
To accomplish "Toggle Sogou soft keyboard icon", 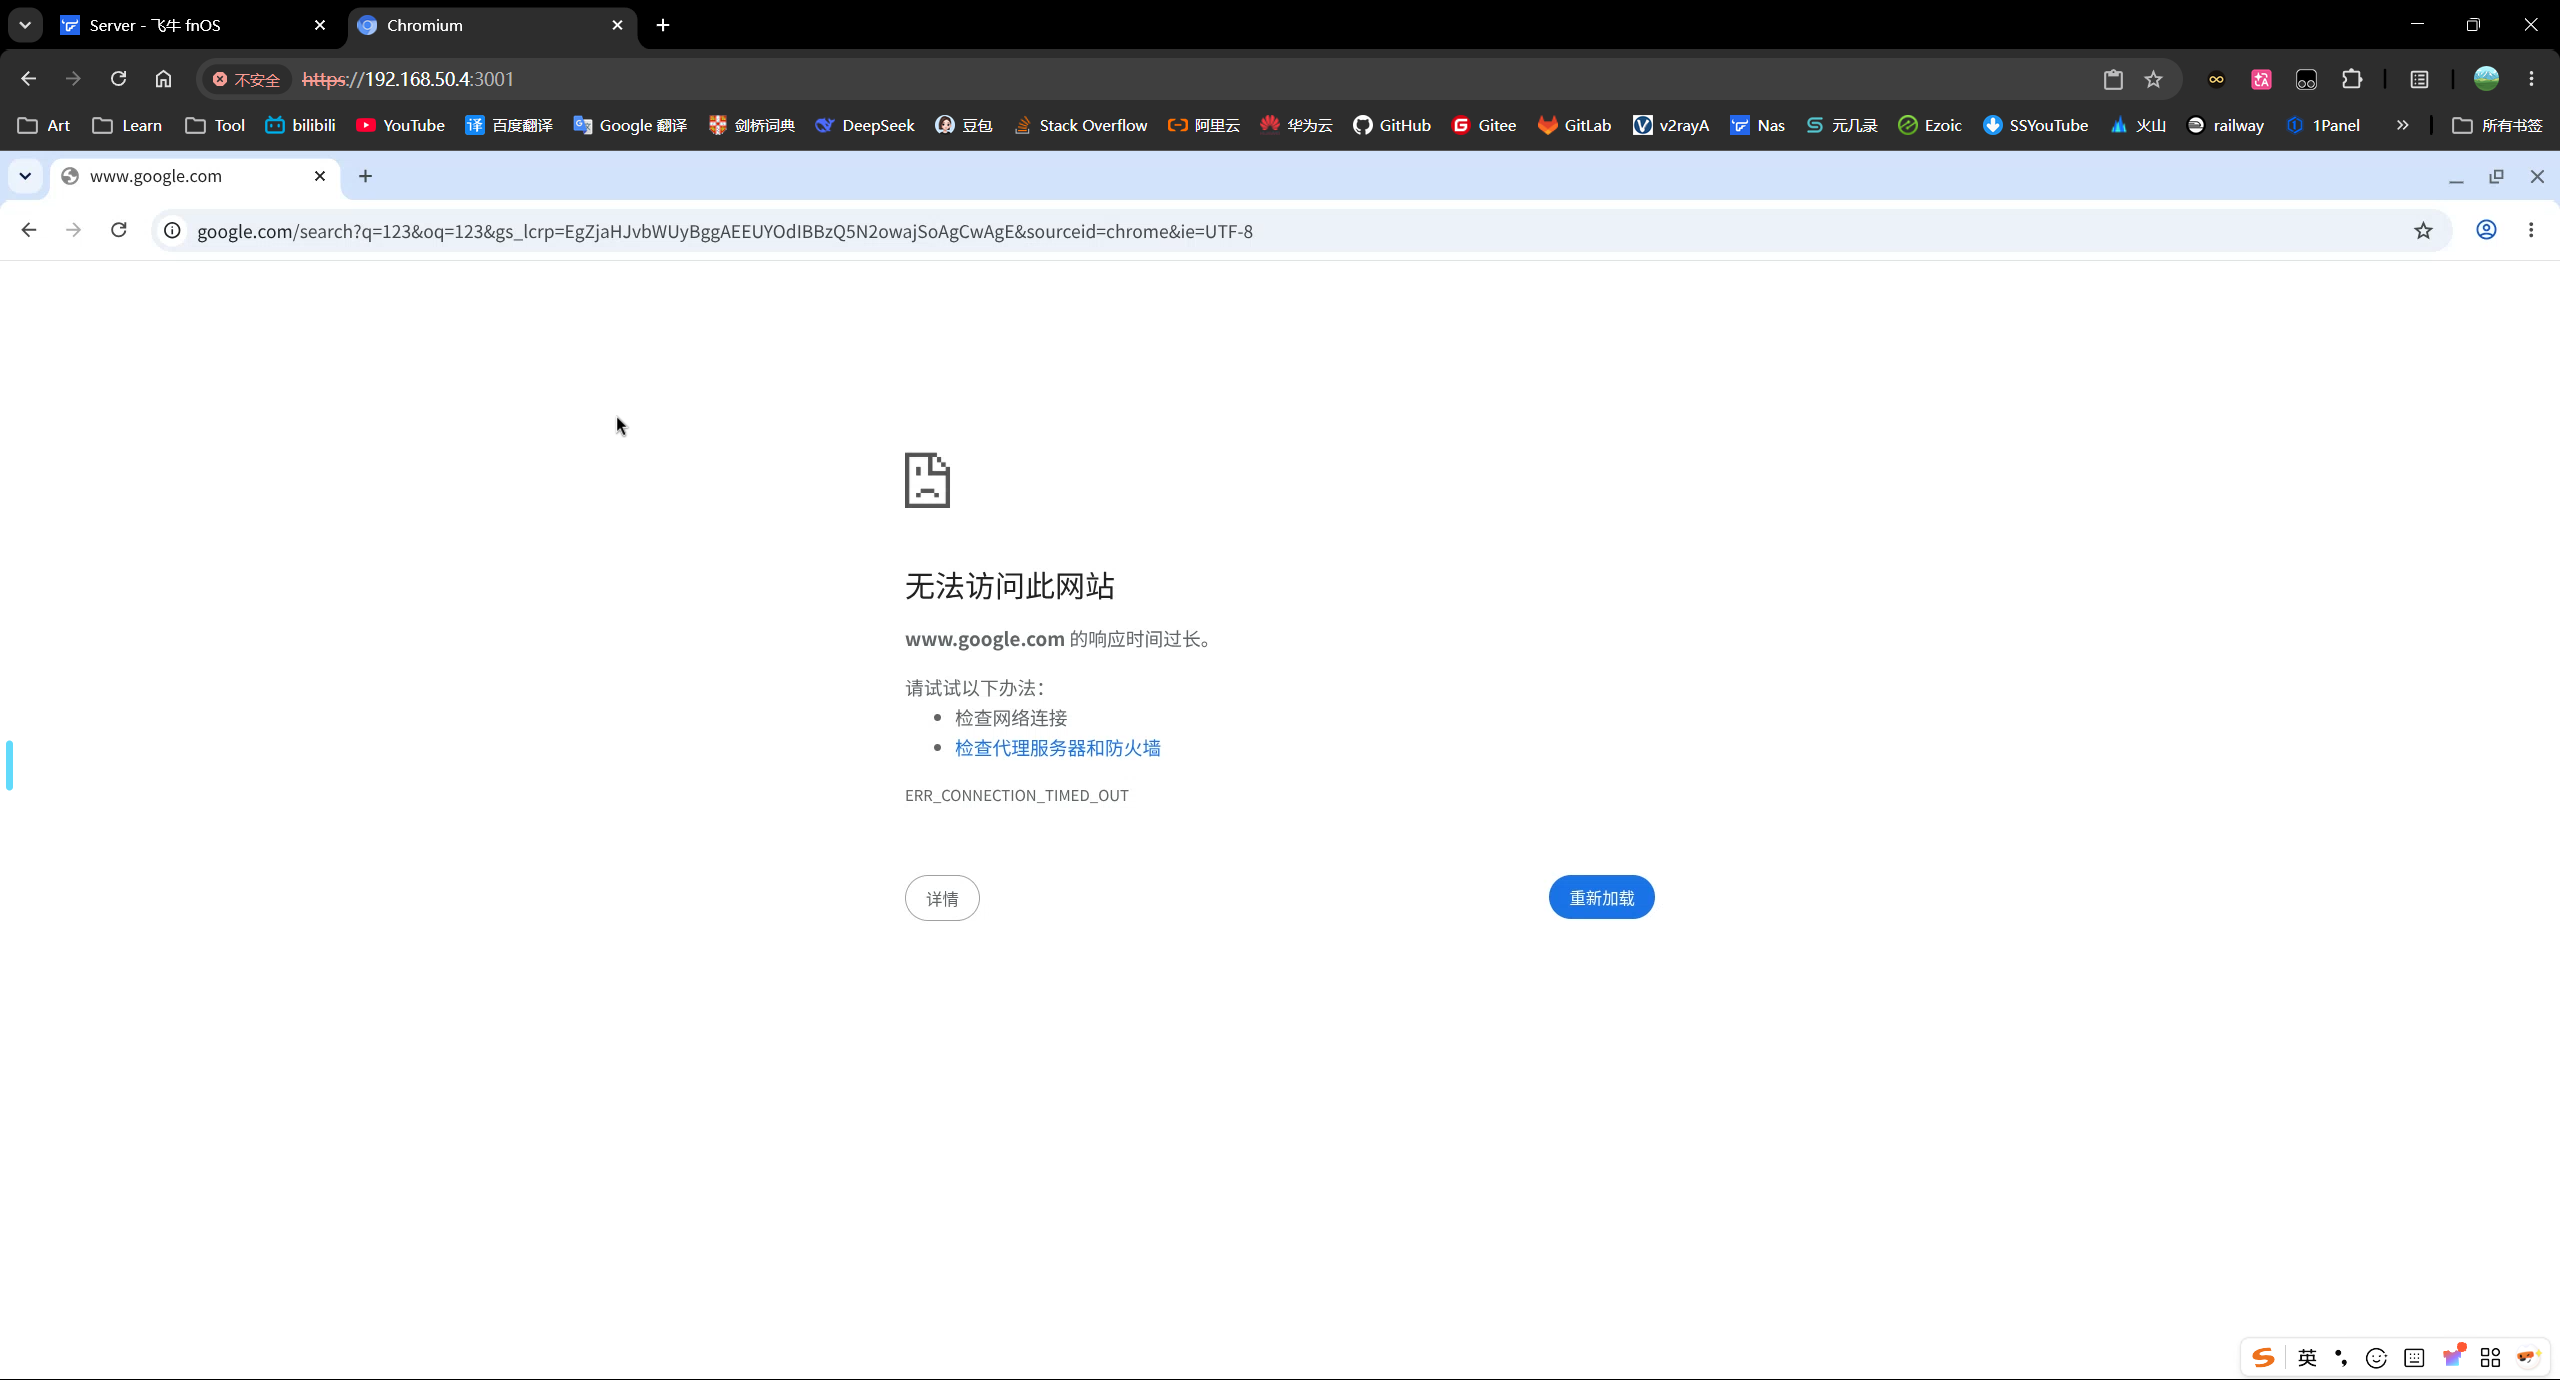I will pyautogui.click(x=2414, y=1357).
